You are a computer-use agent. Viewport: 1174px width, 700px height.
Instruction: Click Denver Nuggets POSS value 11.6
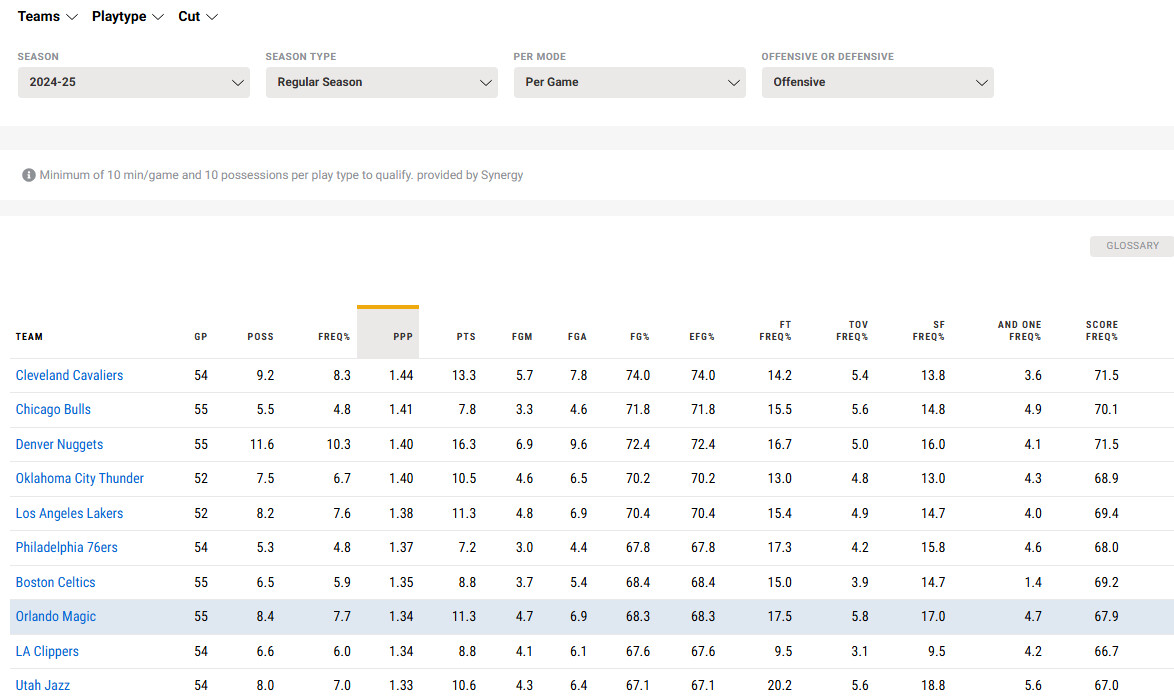262,445
